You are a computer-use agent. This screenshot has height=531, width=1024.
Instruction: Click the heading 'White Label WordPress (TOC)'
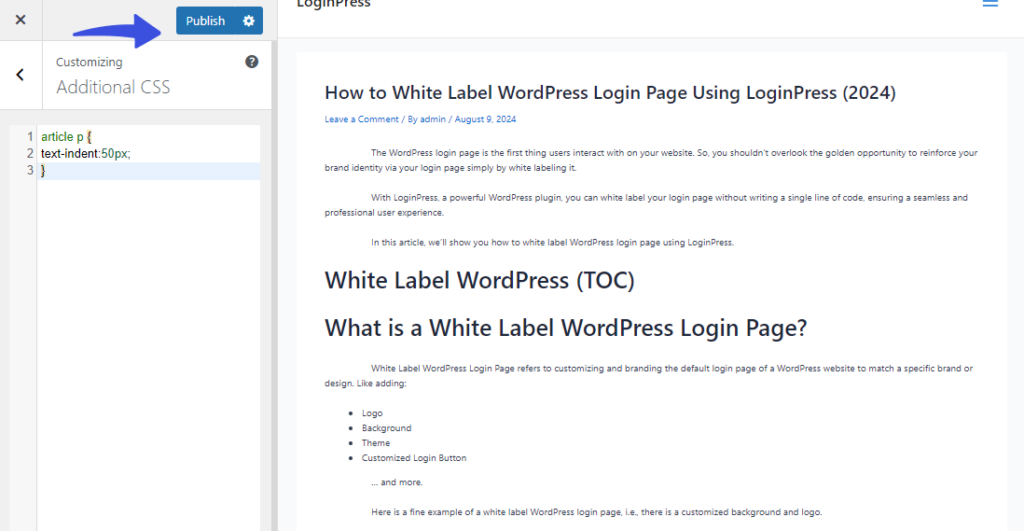tap(479, 280)
